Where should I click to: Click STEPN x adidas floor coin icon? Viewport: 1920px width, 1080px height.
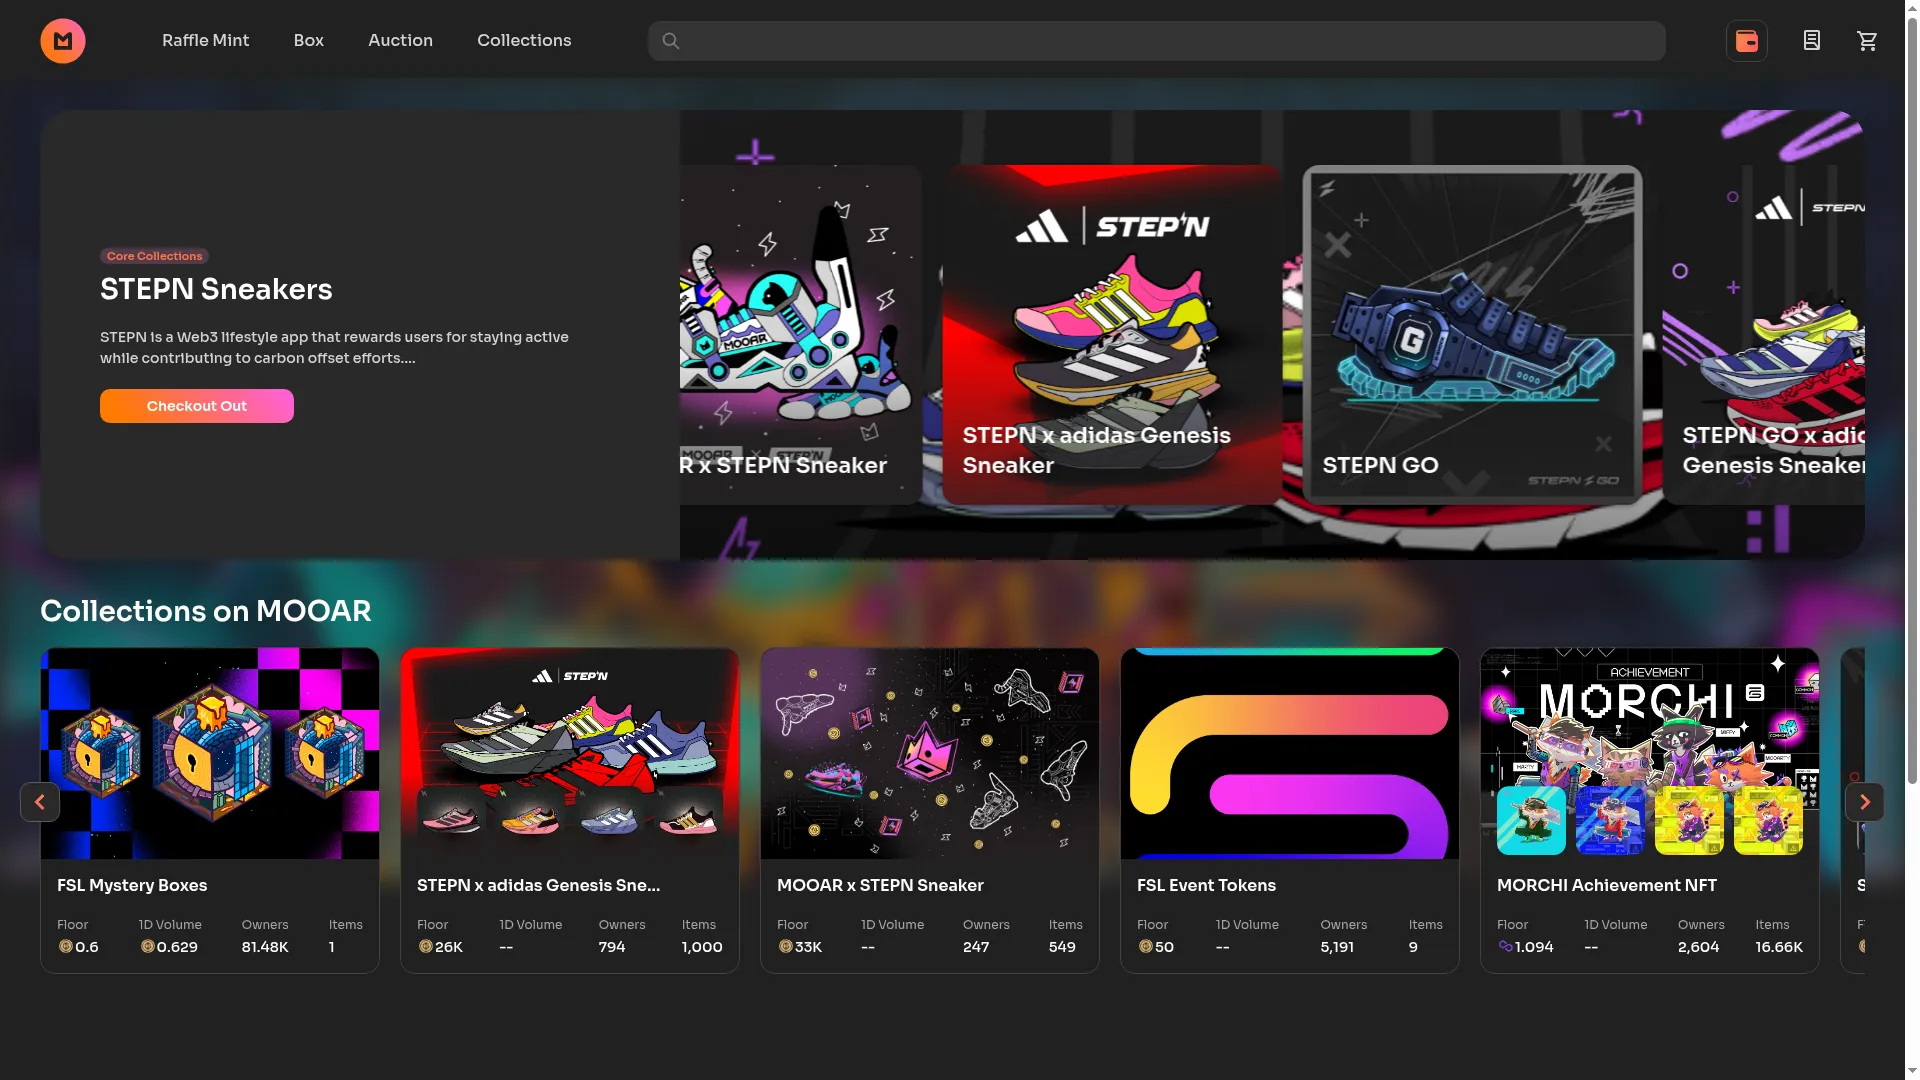pos(425,946)
